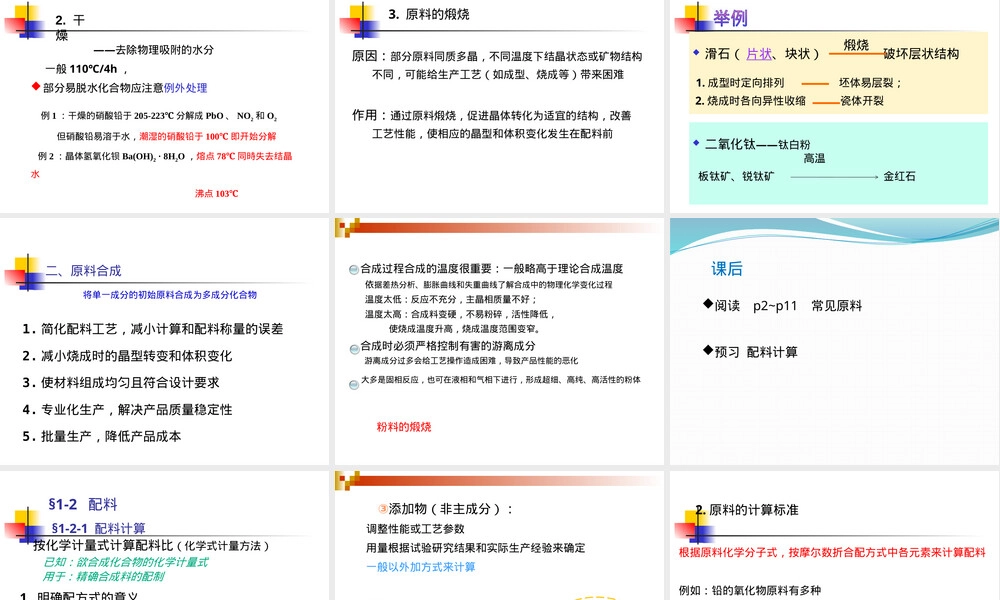Click the bullet line '合成时必须严格控制有害的游离成分'

tap(448, 346)
